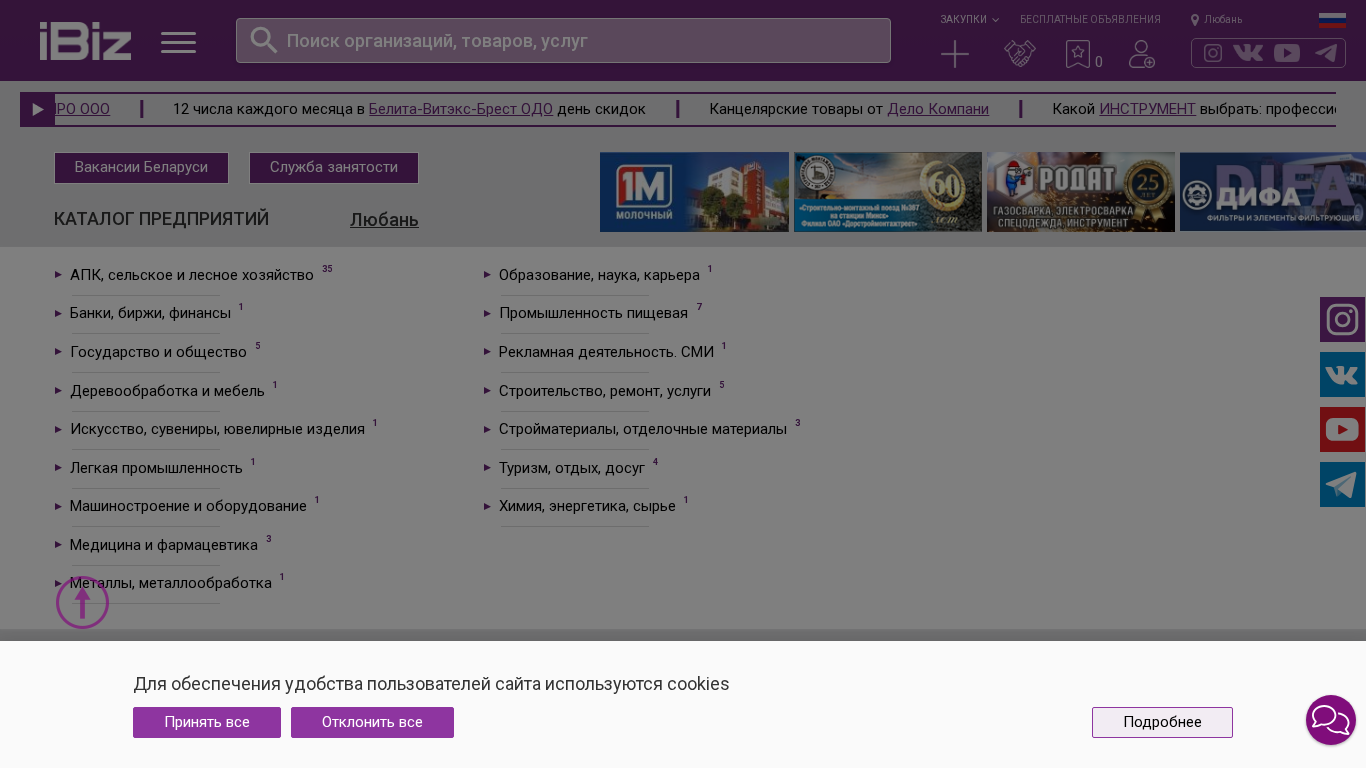Expand Металлы, металлообработка category

point(171,583)
